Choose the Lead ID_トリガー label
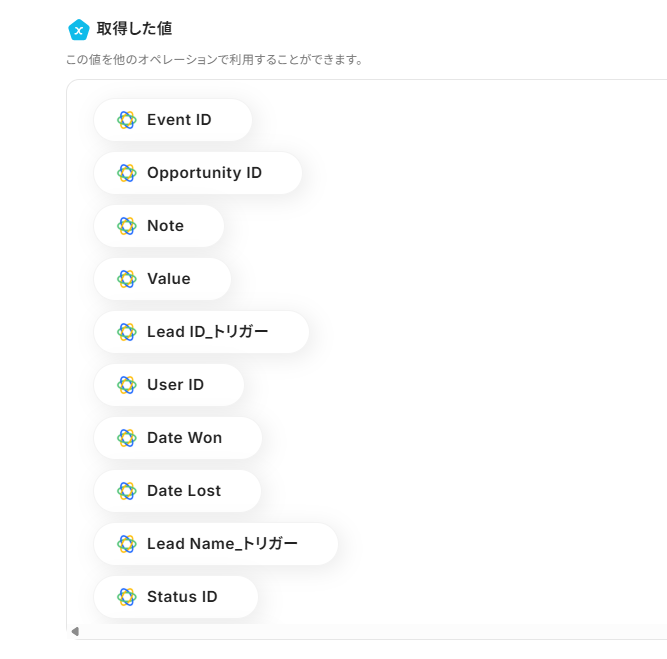Screen dimensions: 667x659 [207, 332]
